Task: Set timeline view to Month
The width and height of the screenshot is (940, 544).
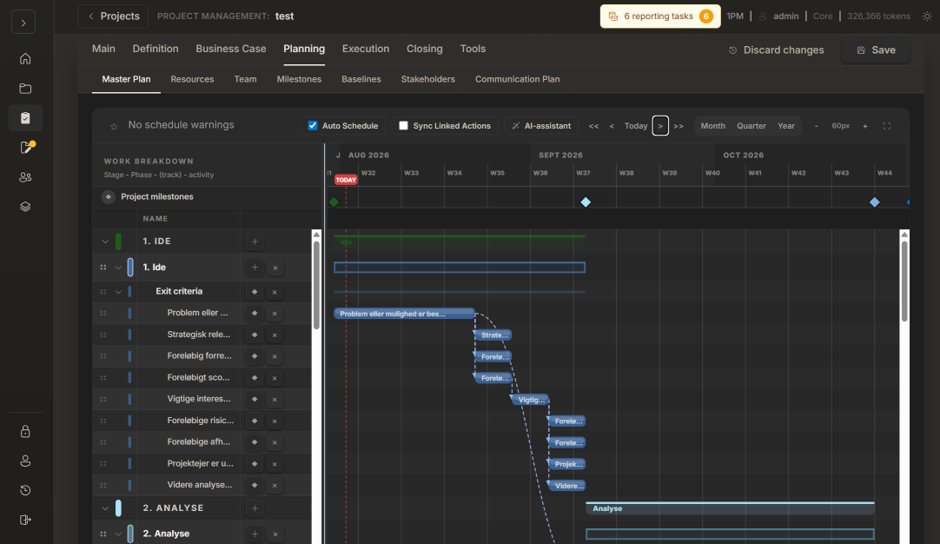Action: (x=713, y=126)
